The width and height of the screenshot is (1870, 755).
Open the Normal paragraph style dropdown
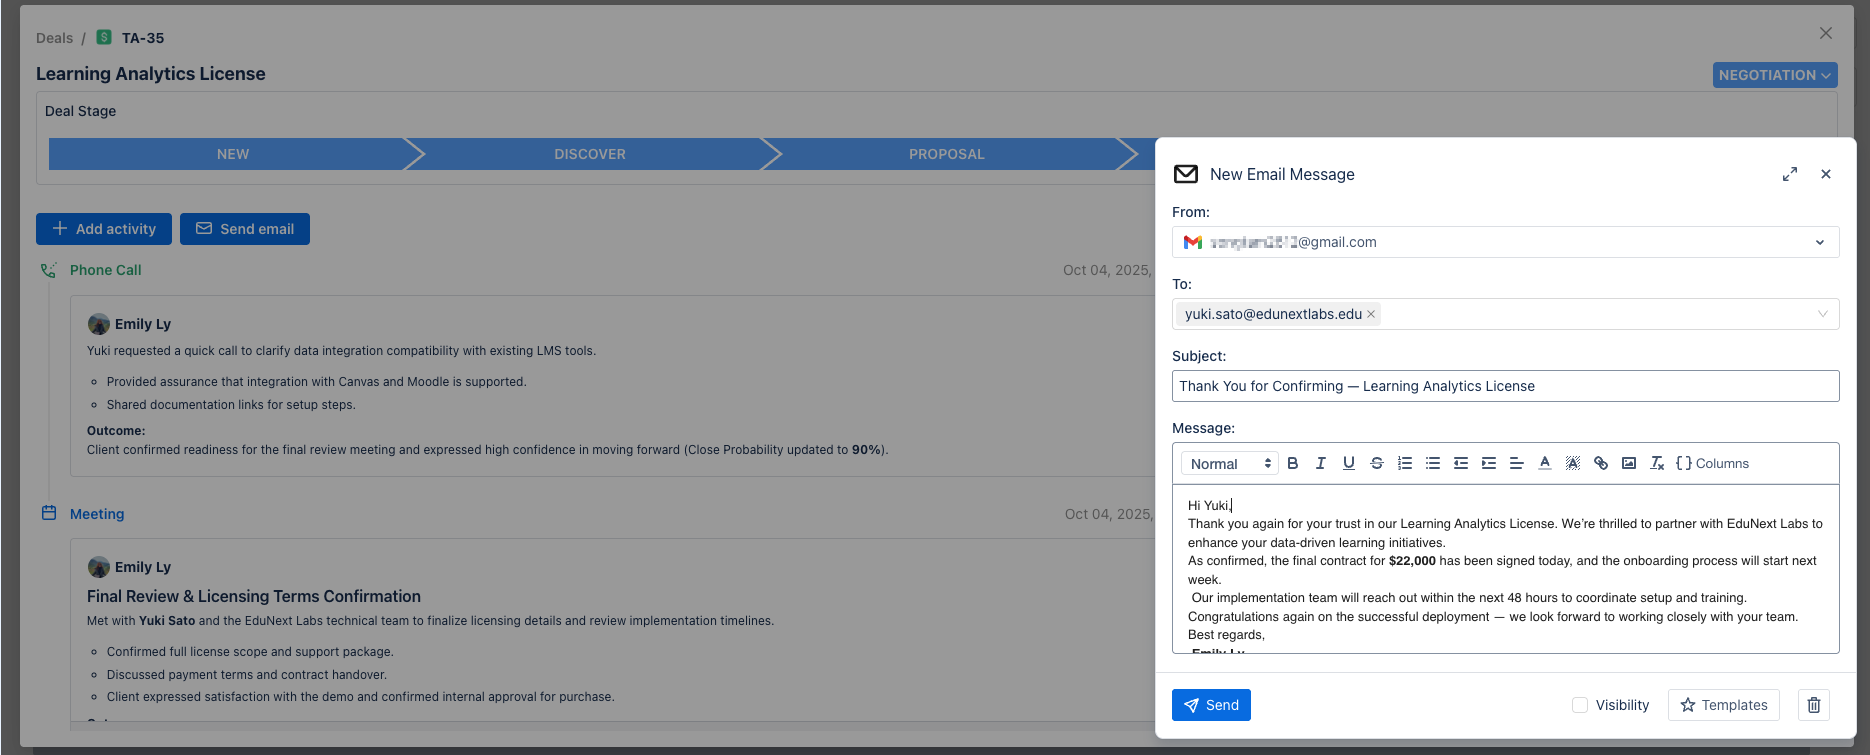coord(1230,463)
